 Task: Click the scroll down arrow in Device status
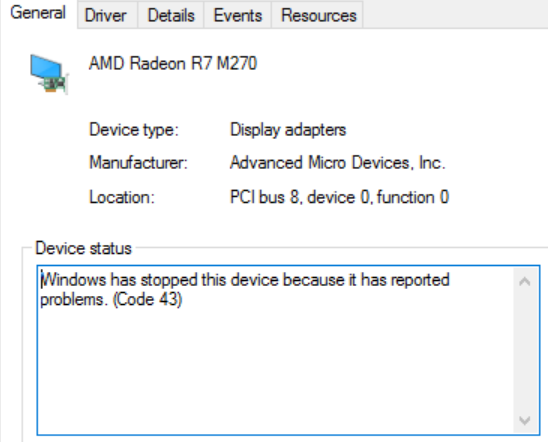click(x=525, y=420)
